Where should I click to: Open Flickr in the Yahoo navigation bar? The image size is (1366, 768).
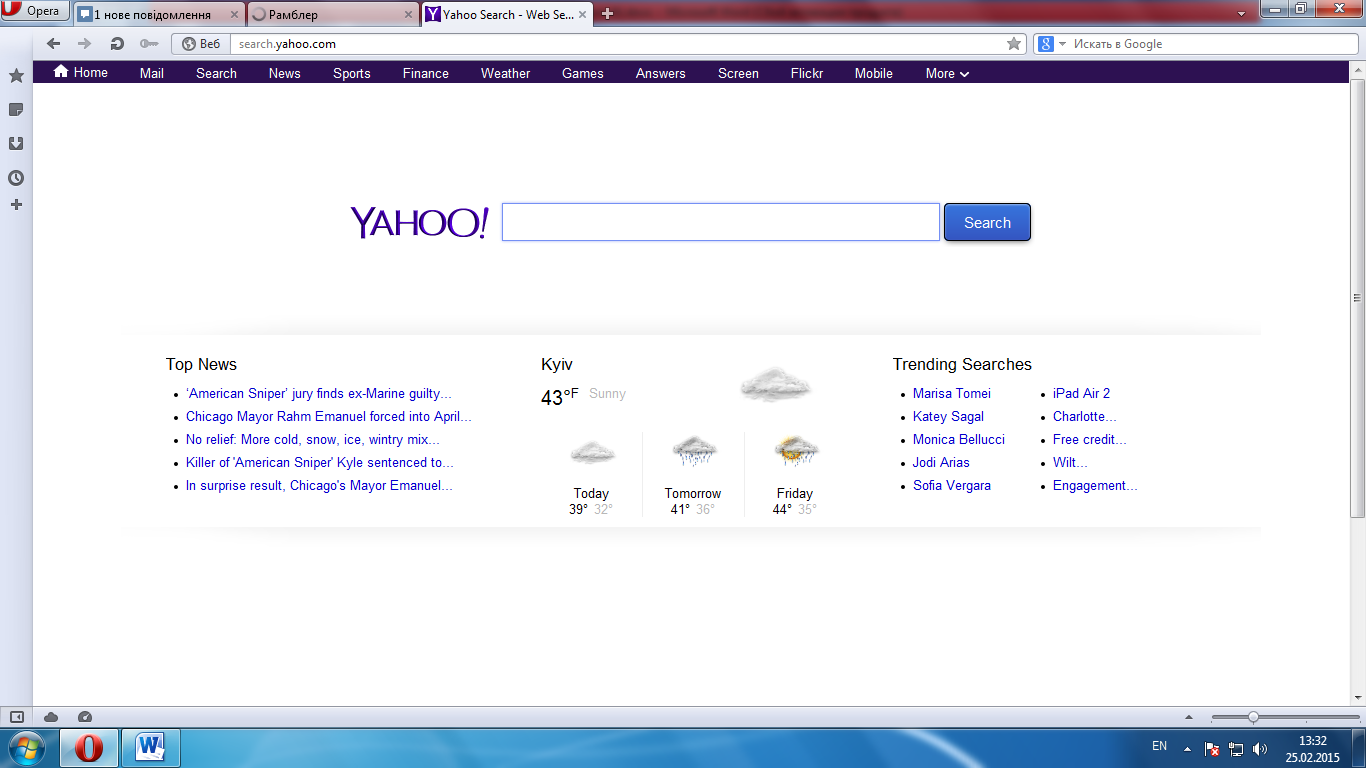pyautogui.click(x=807, y=73)
